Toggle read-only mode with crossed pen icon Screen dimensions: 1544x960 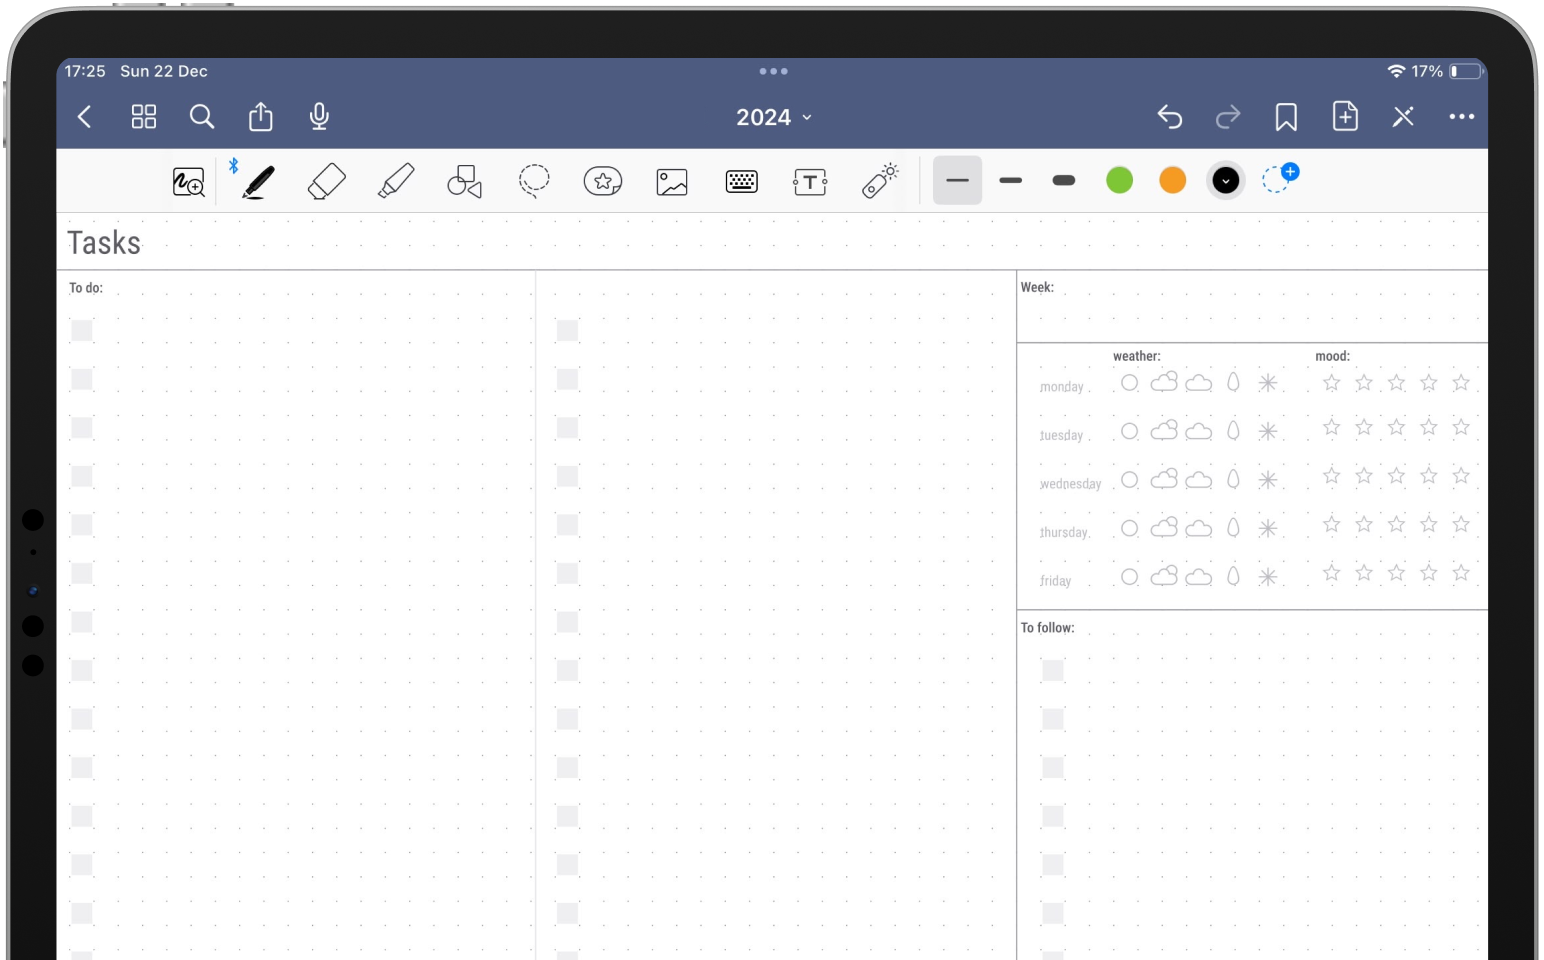click(1403, 117)
